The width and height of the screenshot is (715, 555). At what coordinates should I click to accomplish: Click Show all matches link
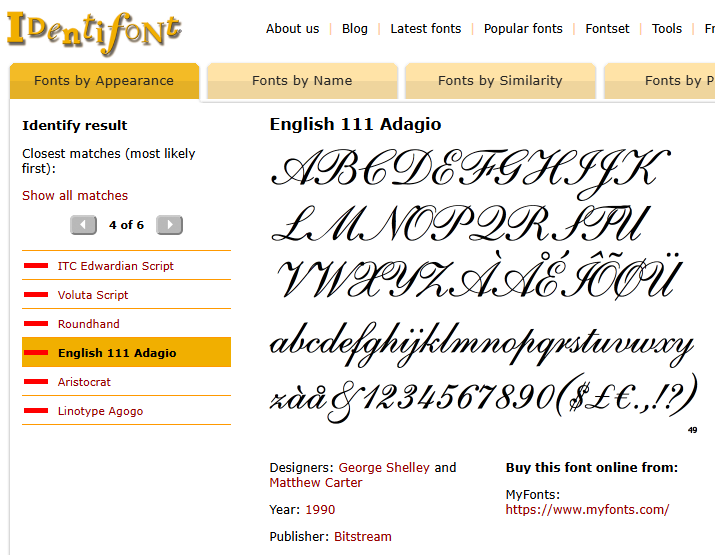pyautogui.click(x=75, y=196)
